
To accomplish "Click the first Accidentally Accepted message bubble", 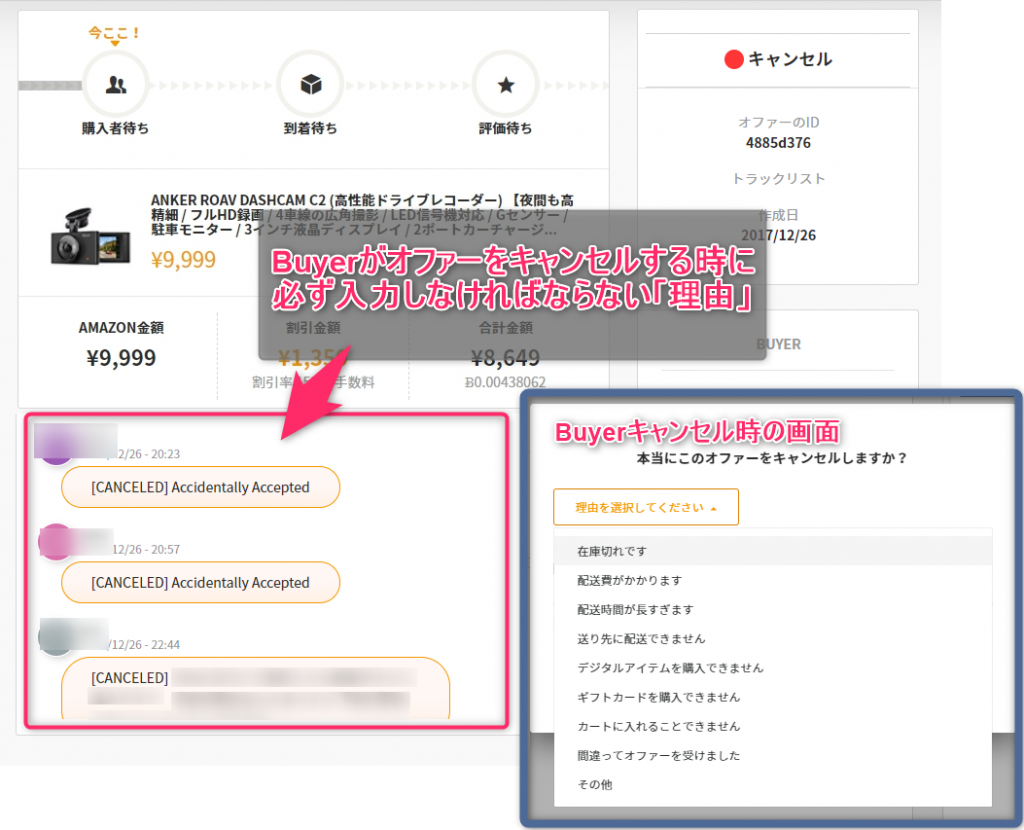I will (200, 488).
